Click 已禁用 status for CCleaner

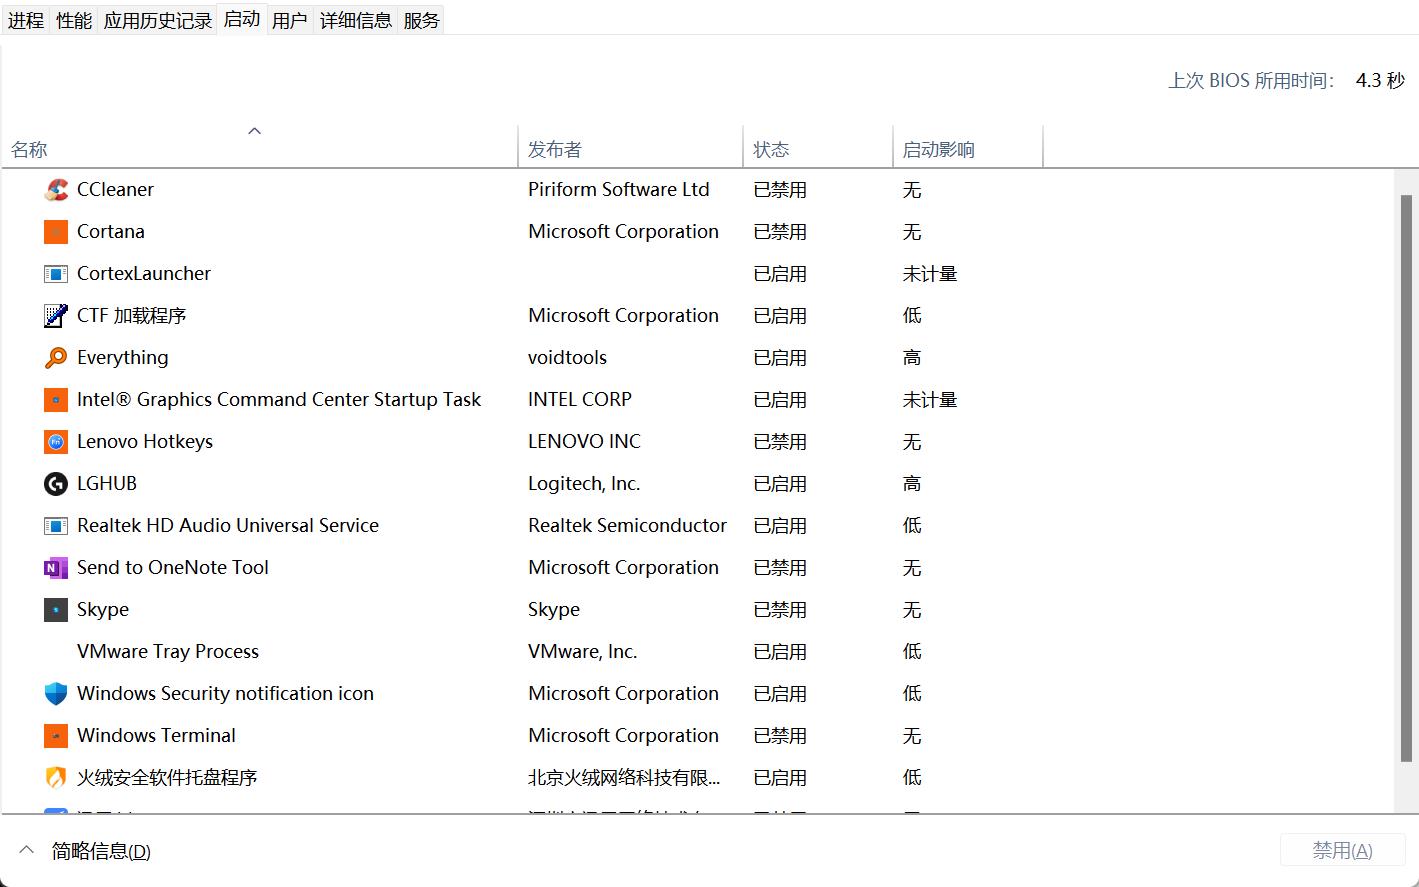[780, 189]
